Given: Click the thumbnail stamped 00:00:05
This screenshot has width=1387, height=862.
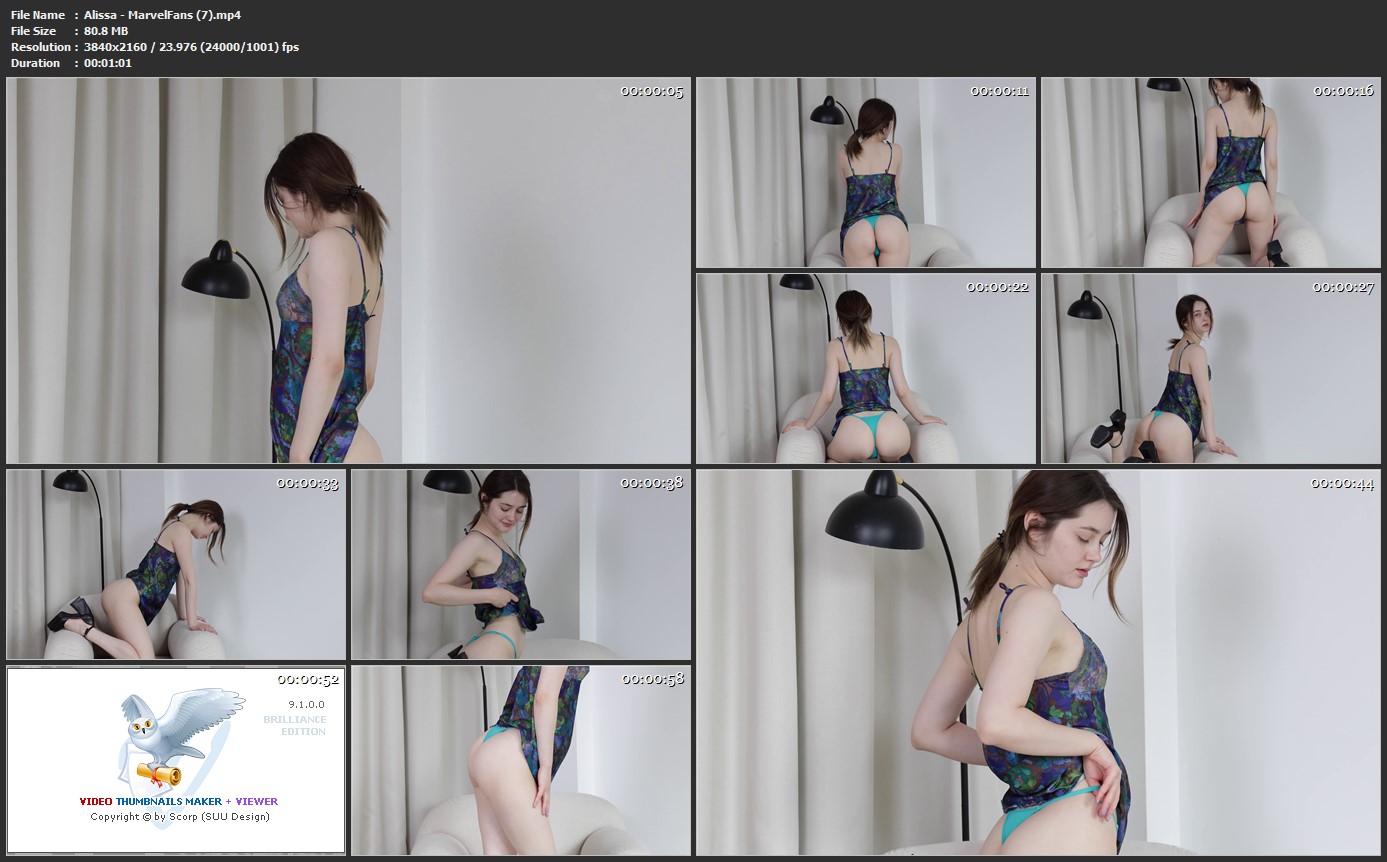Looking at the screenshot, I should [x=348, y=271].
